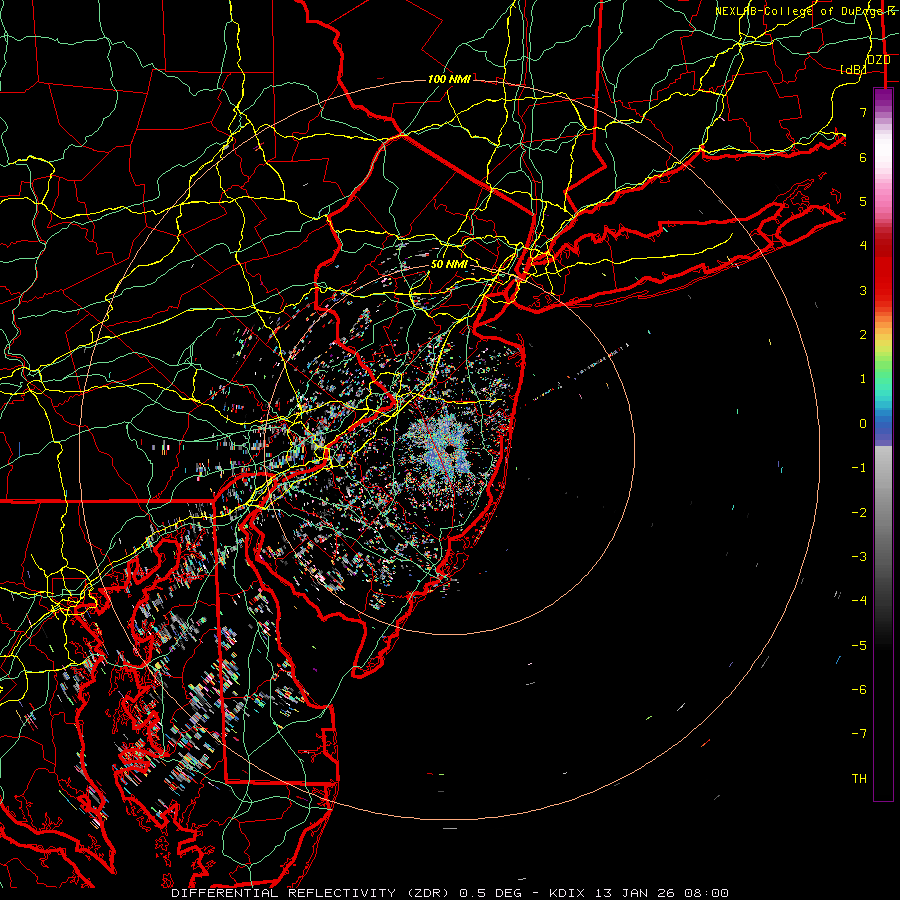
Task: Click the "4" value on the dB scale
Action: coord(863,246)
